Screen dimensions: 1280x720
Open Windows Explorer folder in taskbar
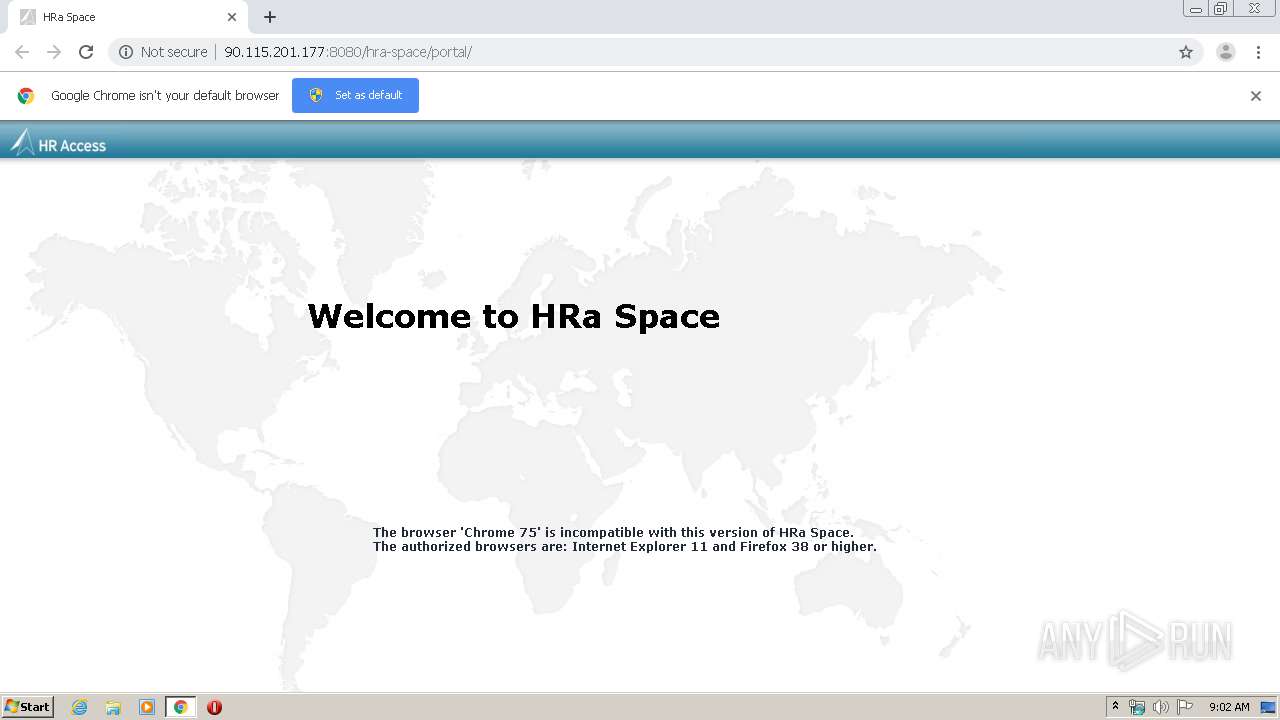[113, 707]
